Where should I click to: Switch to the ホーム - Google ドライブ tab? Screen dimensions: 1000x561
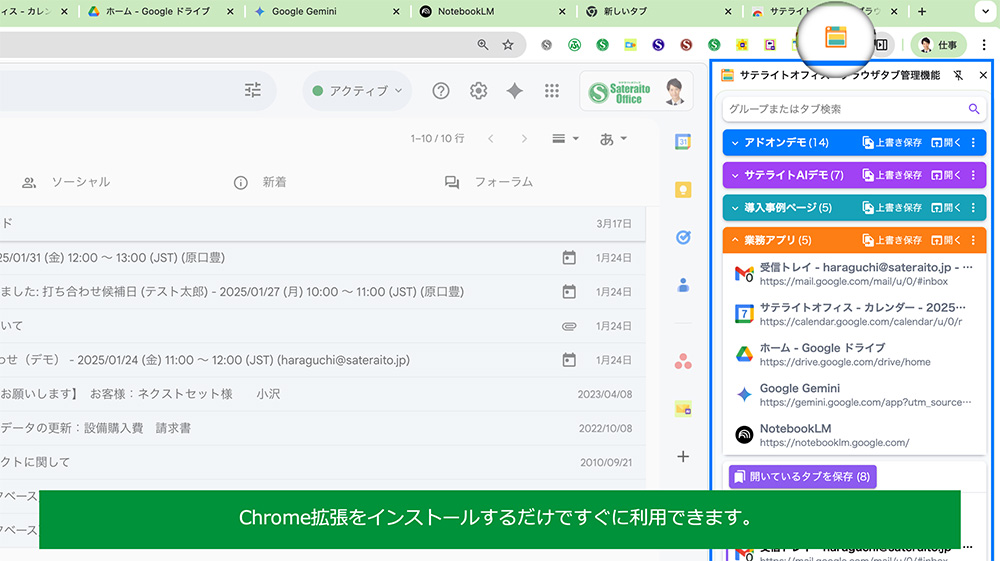tap(157, 11)
